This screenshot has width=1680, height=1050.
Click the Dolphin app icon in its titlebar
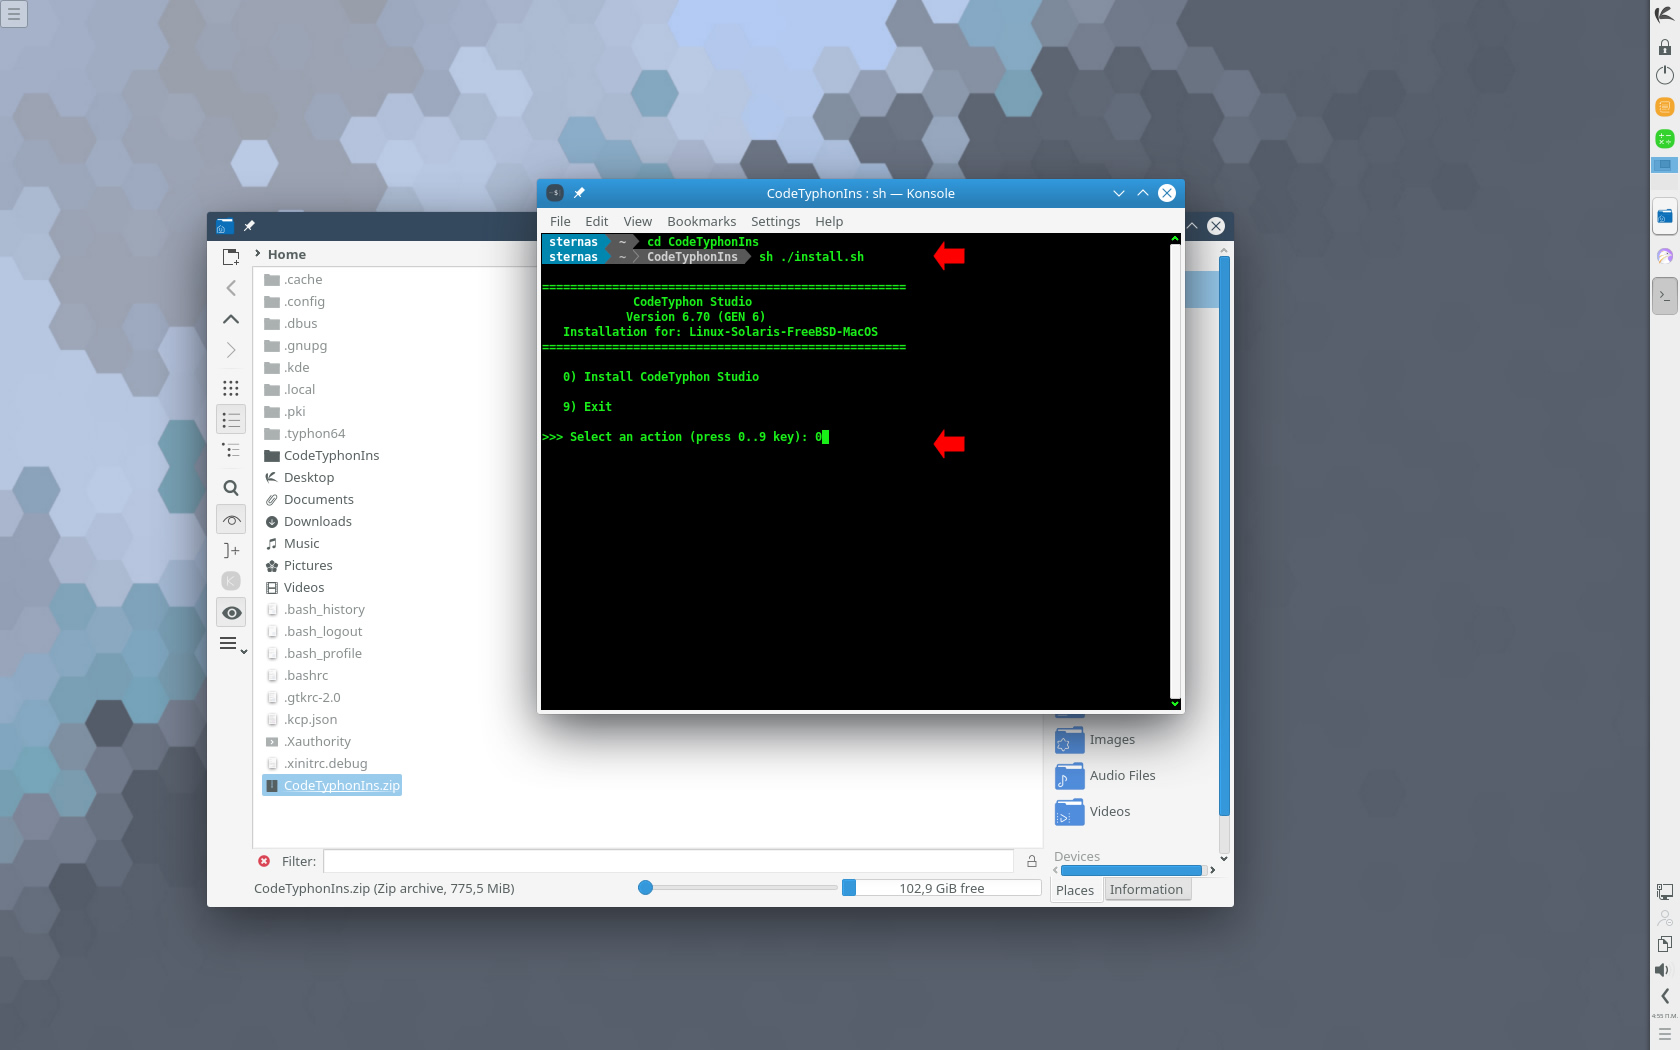pos(224,226)
